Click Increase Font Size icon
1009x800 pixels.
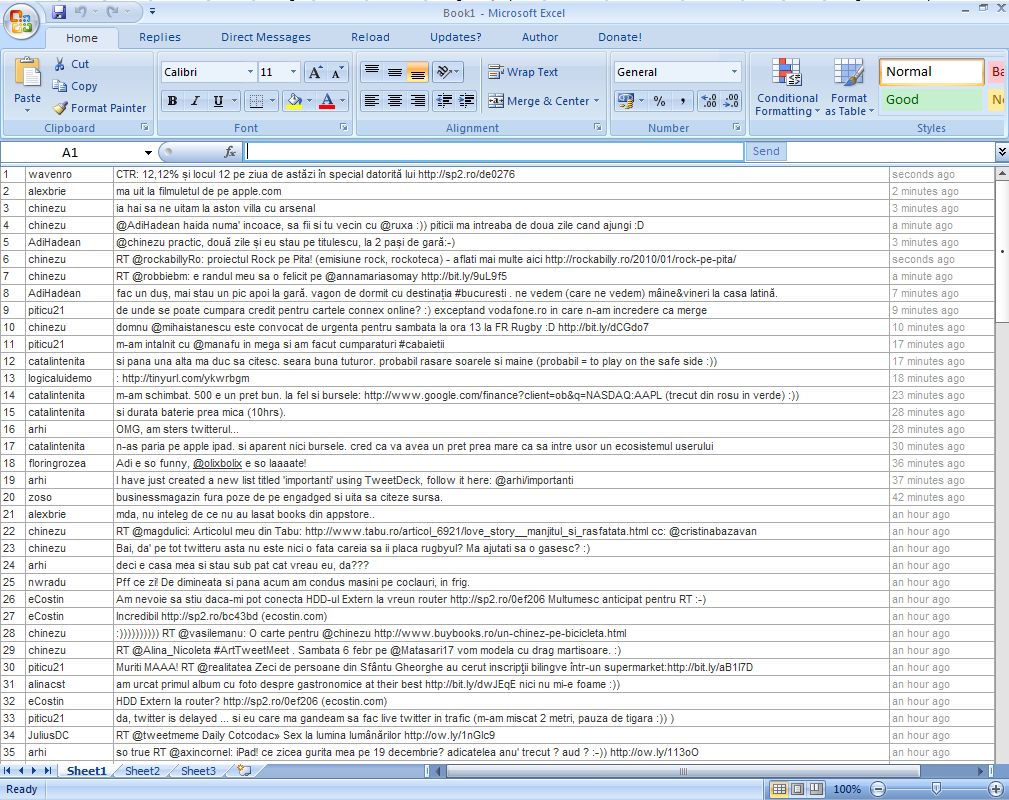click(314, 72)
